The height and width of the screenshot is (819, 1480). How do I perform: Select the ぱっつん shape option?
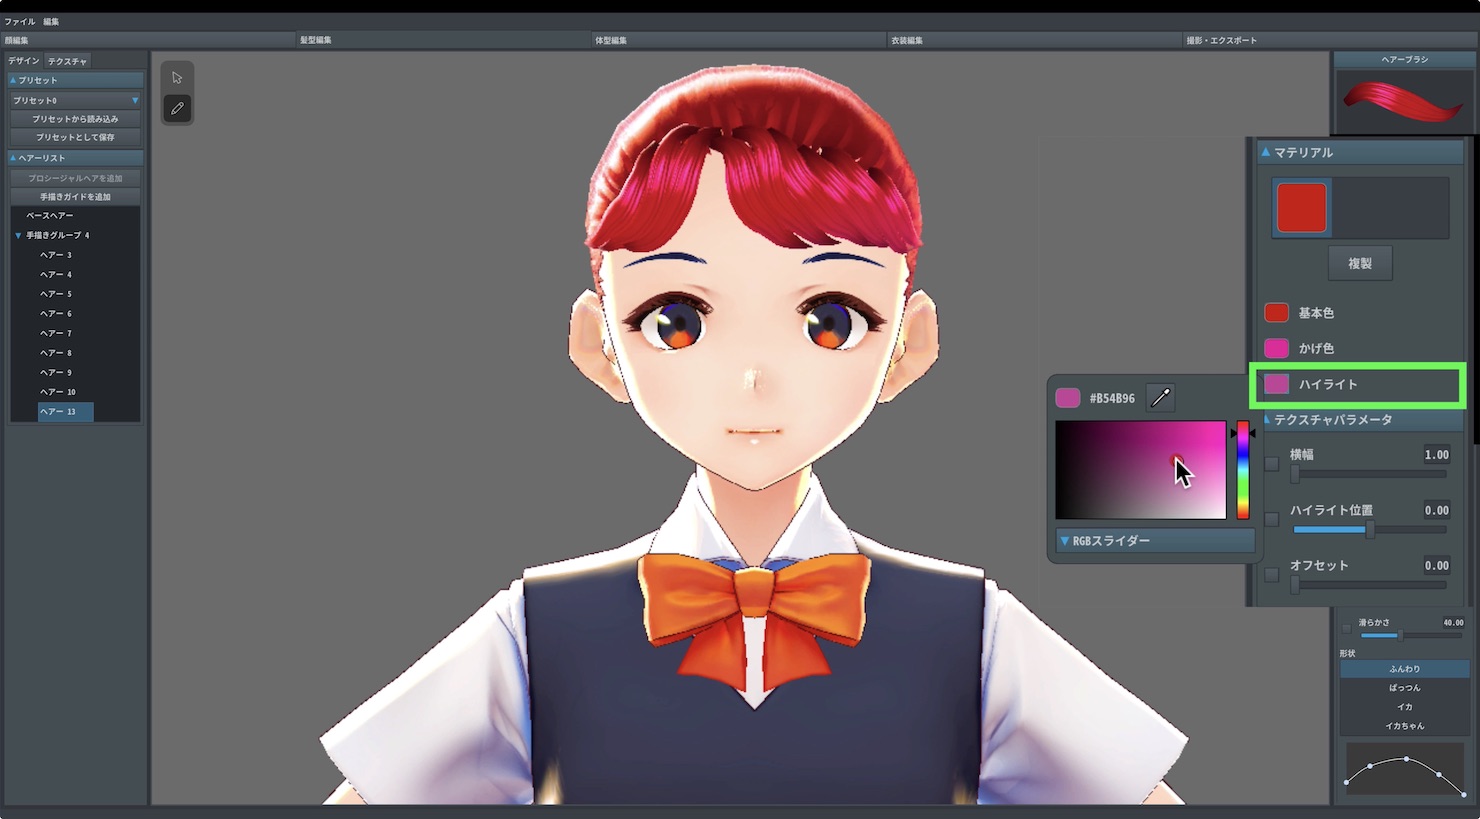click(1404, 688)
